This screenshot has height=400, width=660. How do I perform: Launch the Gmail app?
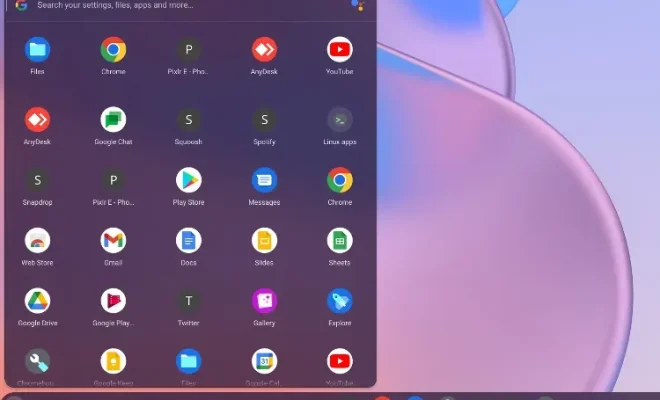113,240
